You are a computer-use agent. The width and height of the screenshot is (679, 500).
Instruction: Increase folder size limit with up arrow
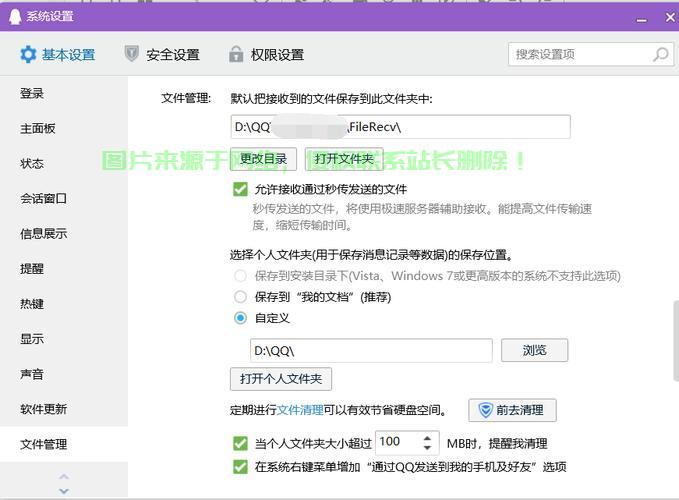tap(427, 438)
